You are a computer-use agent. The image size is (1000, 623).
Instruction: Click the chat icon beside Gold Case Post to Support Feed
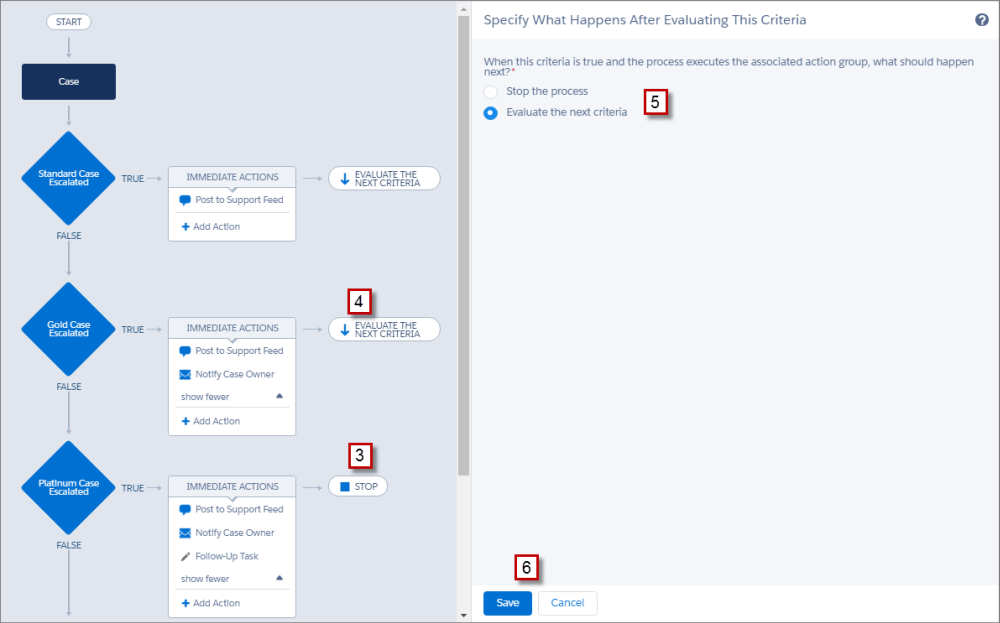click(185, 351)
